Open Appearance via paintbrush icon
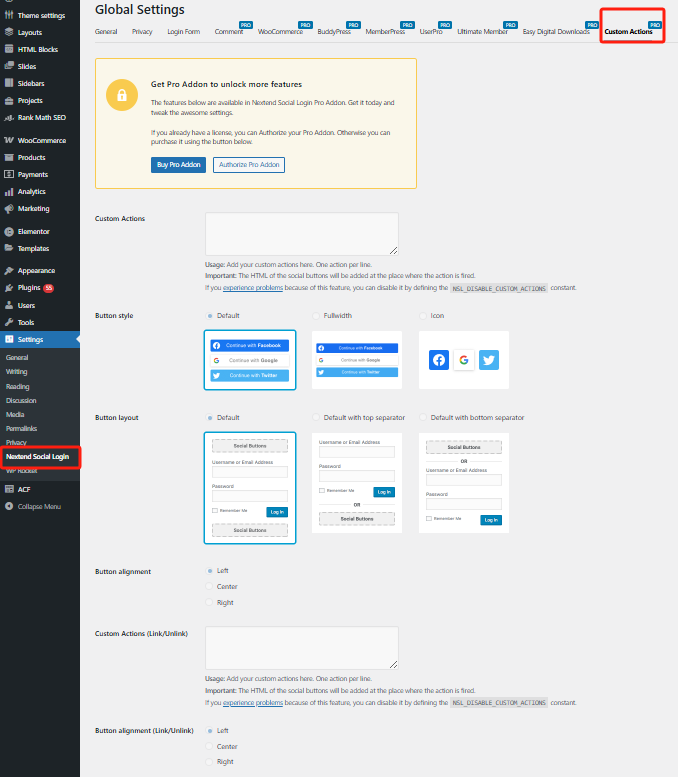The width and height of the screenshot is (678, 777). [x=9, y=271]
